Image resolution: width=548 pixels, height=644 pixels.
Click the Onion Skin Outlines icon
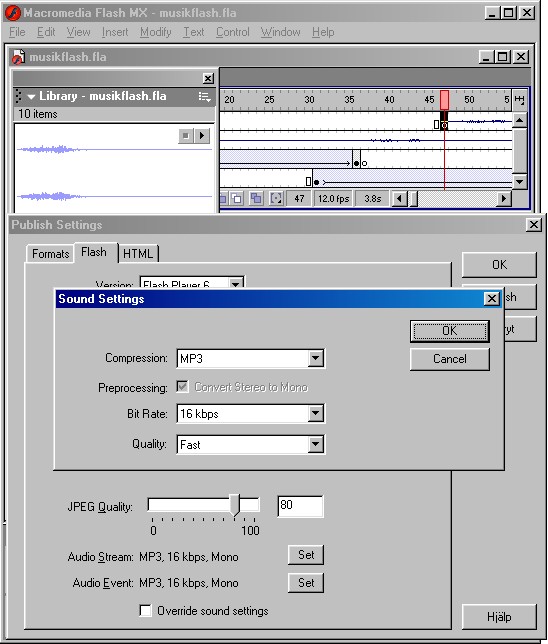coord(237,199)
